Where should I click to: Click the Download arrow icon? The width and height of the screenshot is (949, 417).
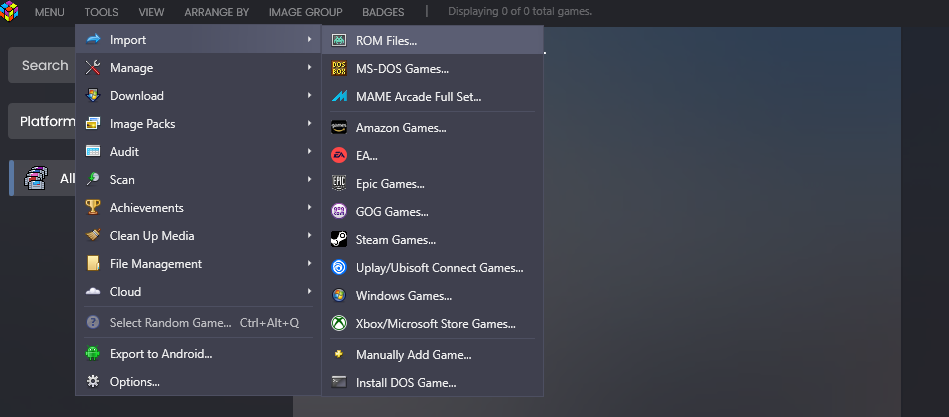tap(93, 96)
